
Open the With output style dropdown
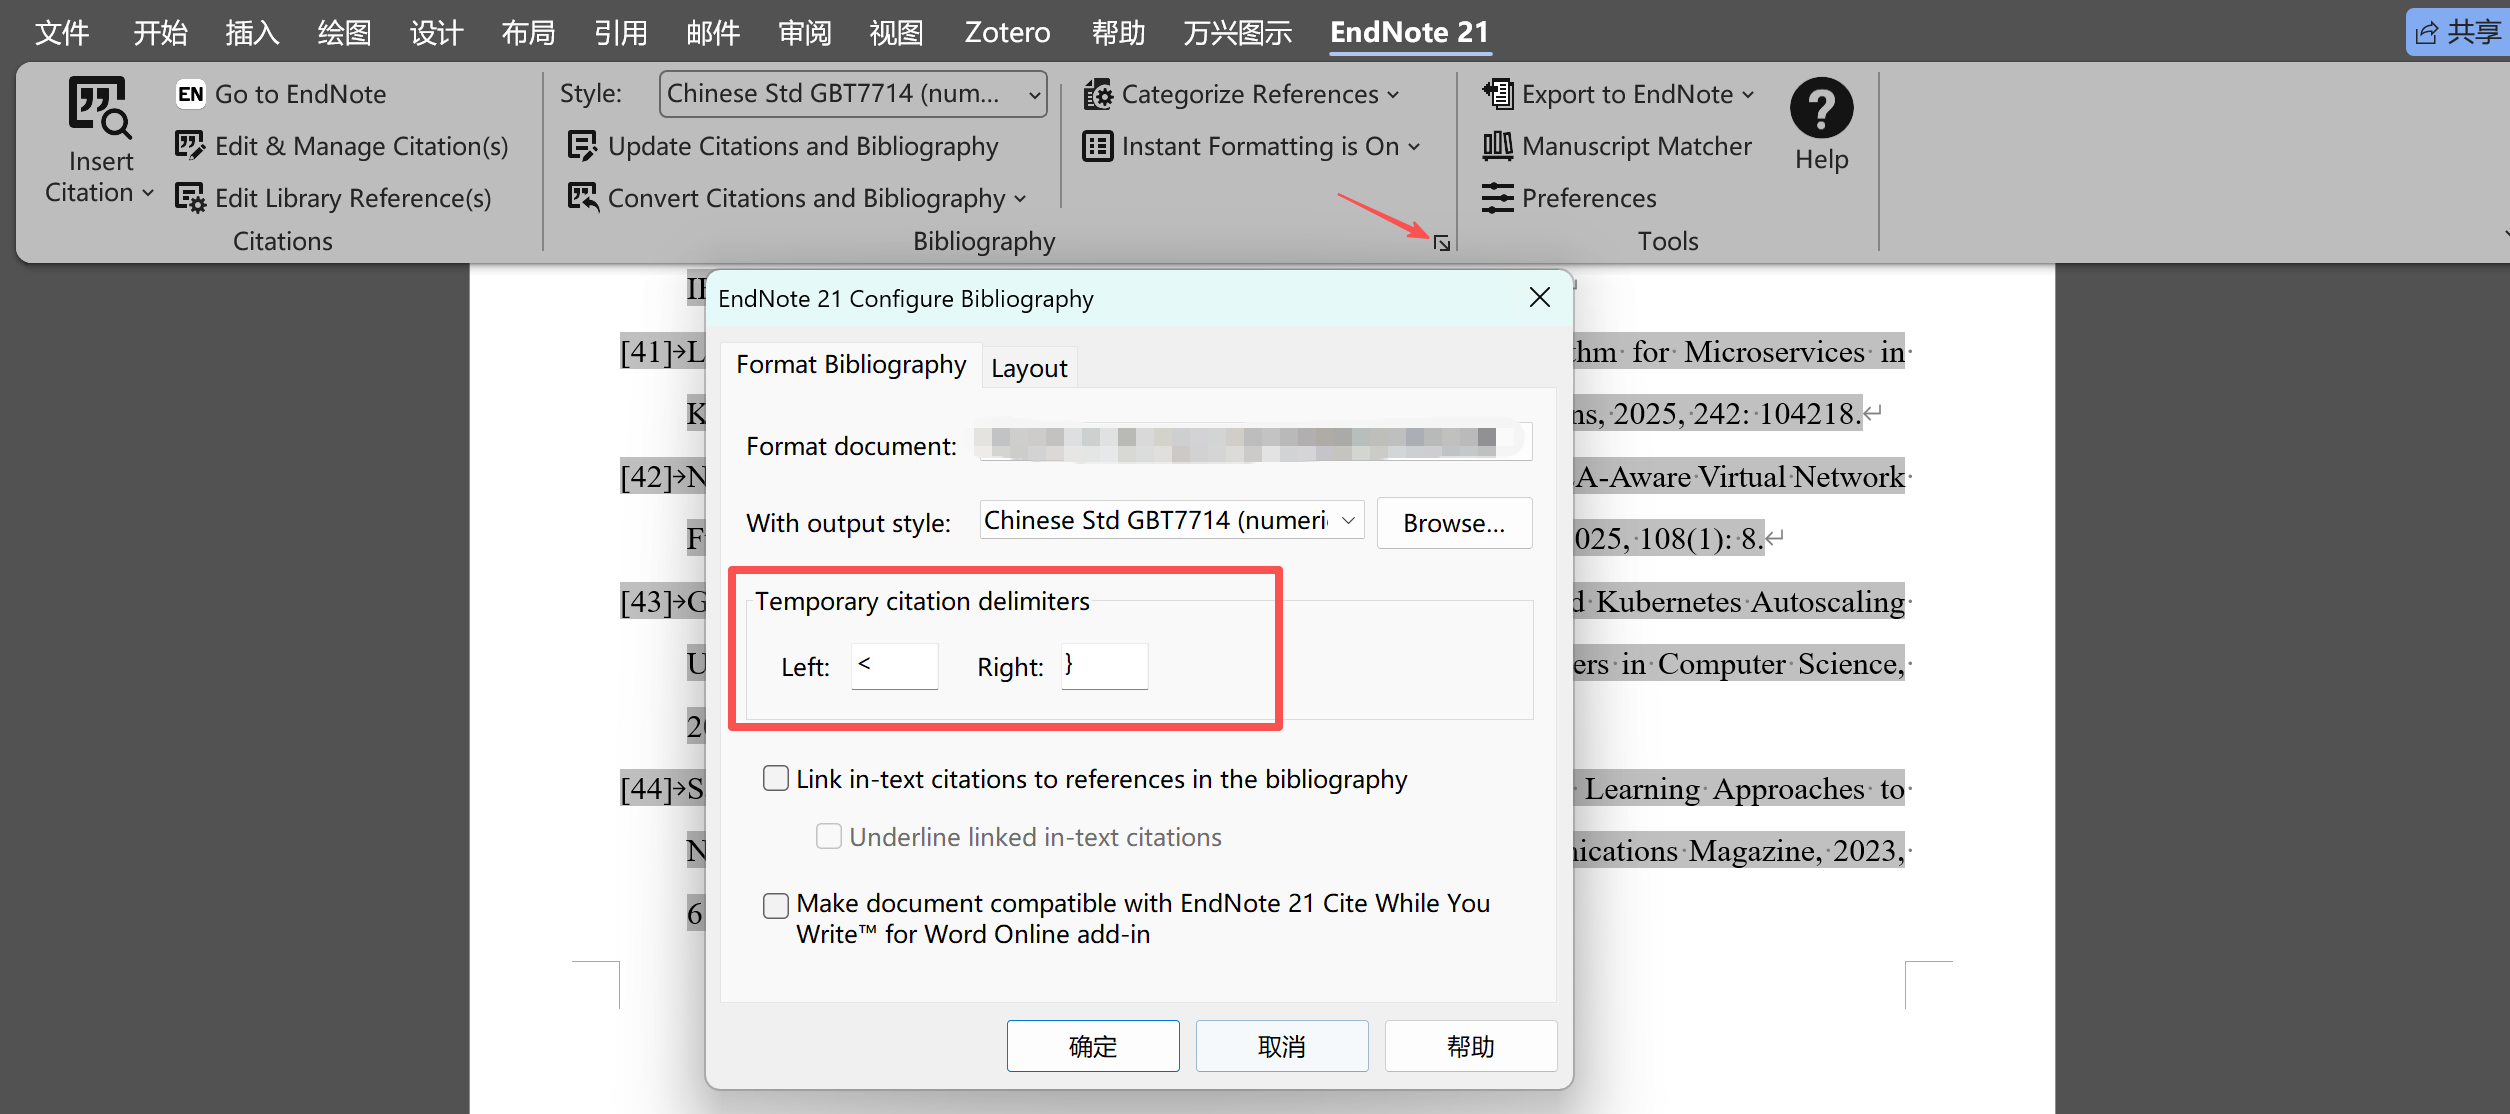tap(1171, 520)
